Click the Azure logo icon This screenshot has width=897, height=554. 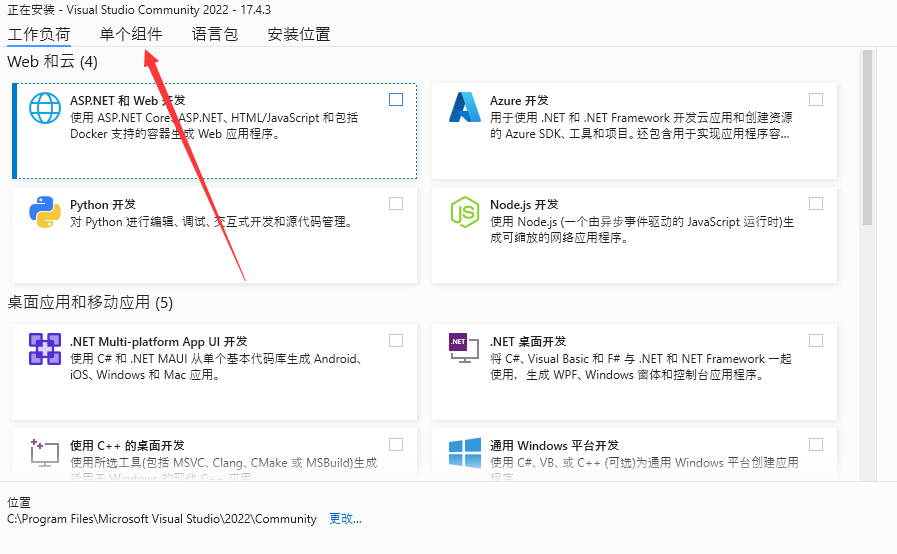[465, 107]
